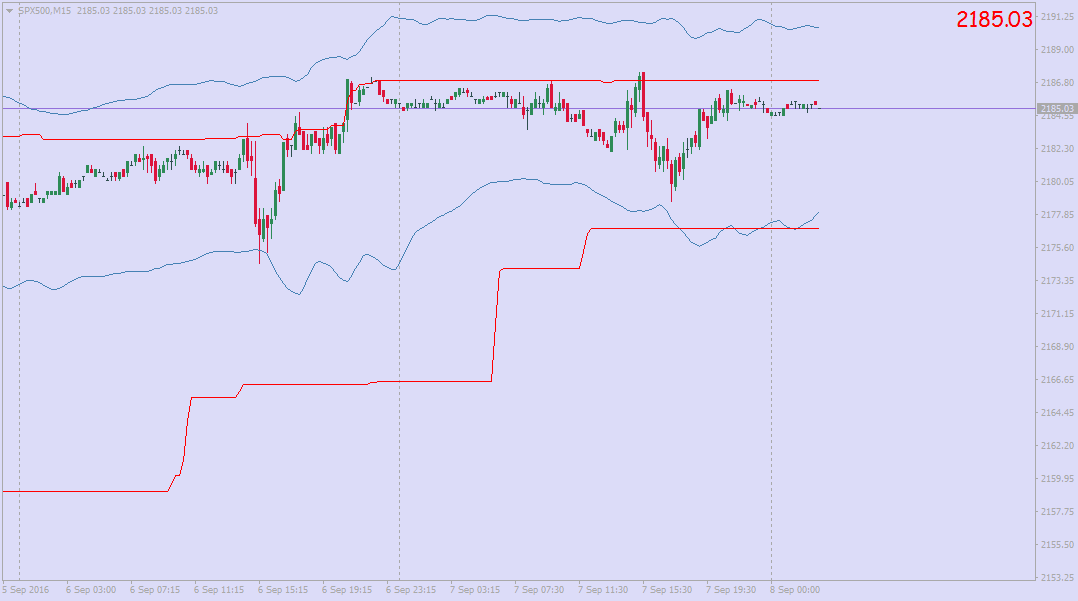The width and height of the screenshot is (1078, 601).
Task: Click the 2171.15 price axis label
Action: [1057, 314]
